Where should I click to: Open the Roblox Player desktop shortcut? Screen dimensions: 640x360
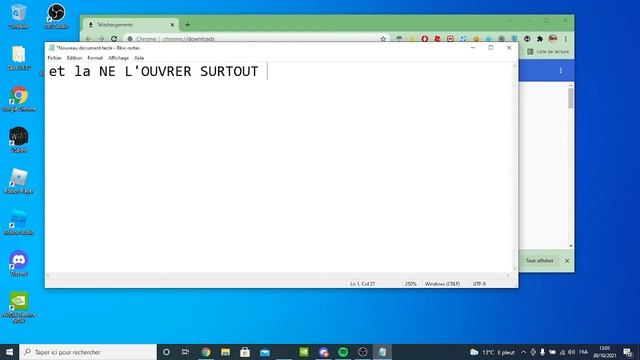point(19,181)
